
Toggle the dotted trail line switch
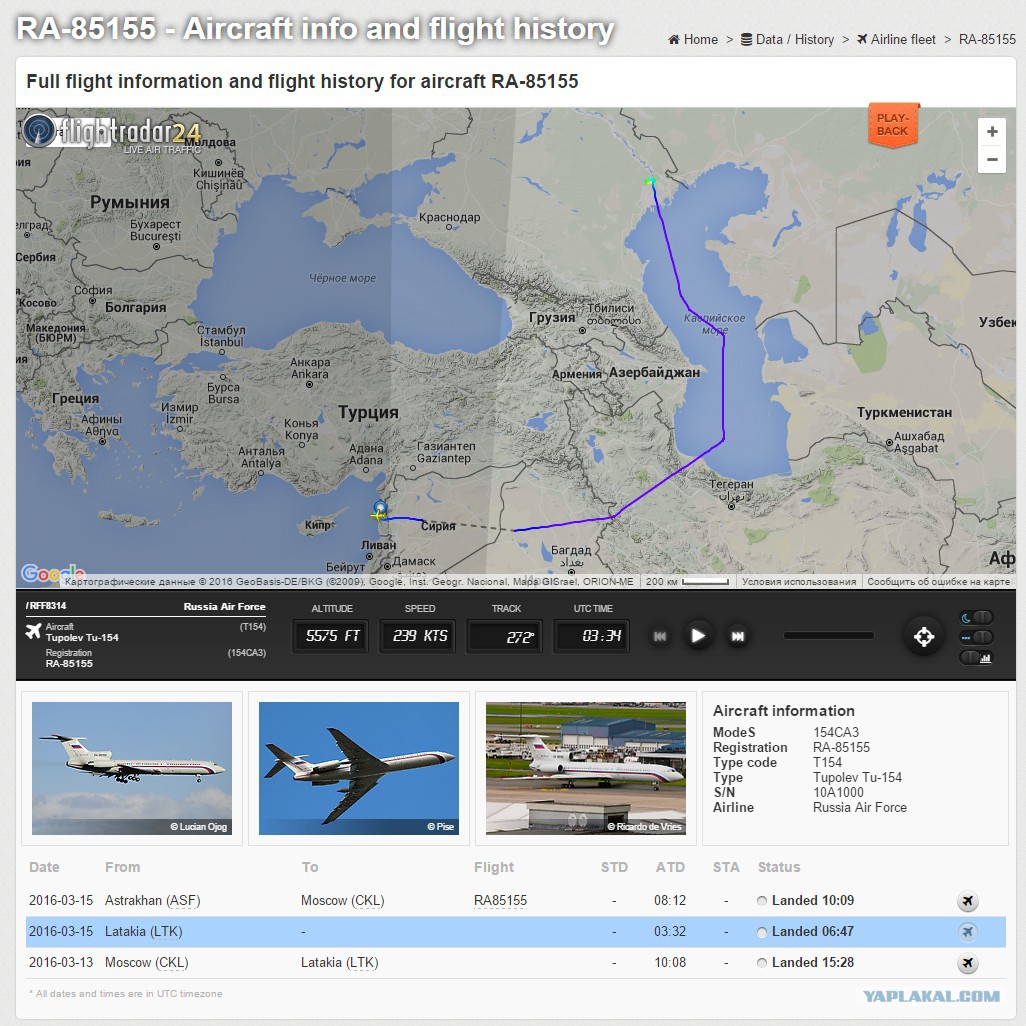[x=977, y=637]
